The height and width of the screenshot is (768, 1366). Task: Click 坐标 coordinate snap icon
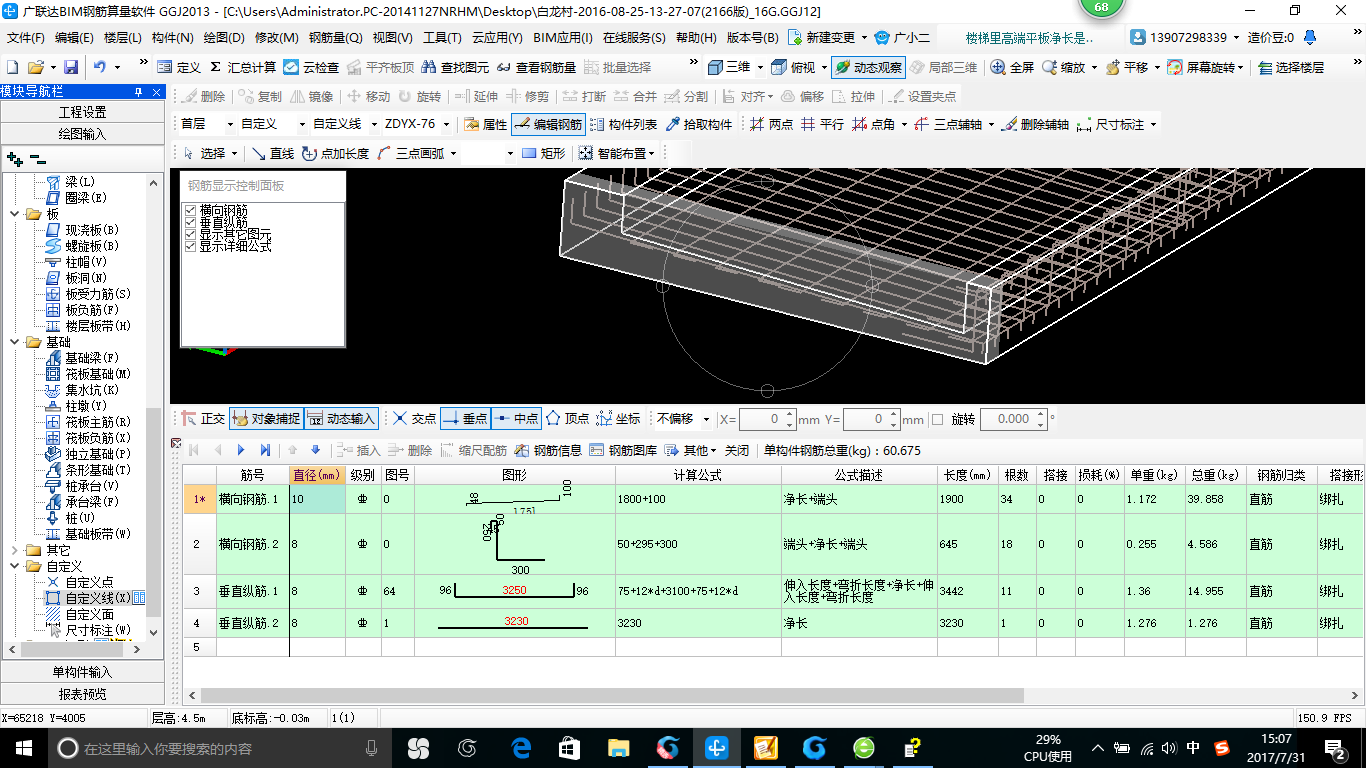618,419
